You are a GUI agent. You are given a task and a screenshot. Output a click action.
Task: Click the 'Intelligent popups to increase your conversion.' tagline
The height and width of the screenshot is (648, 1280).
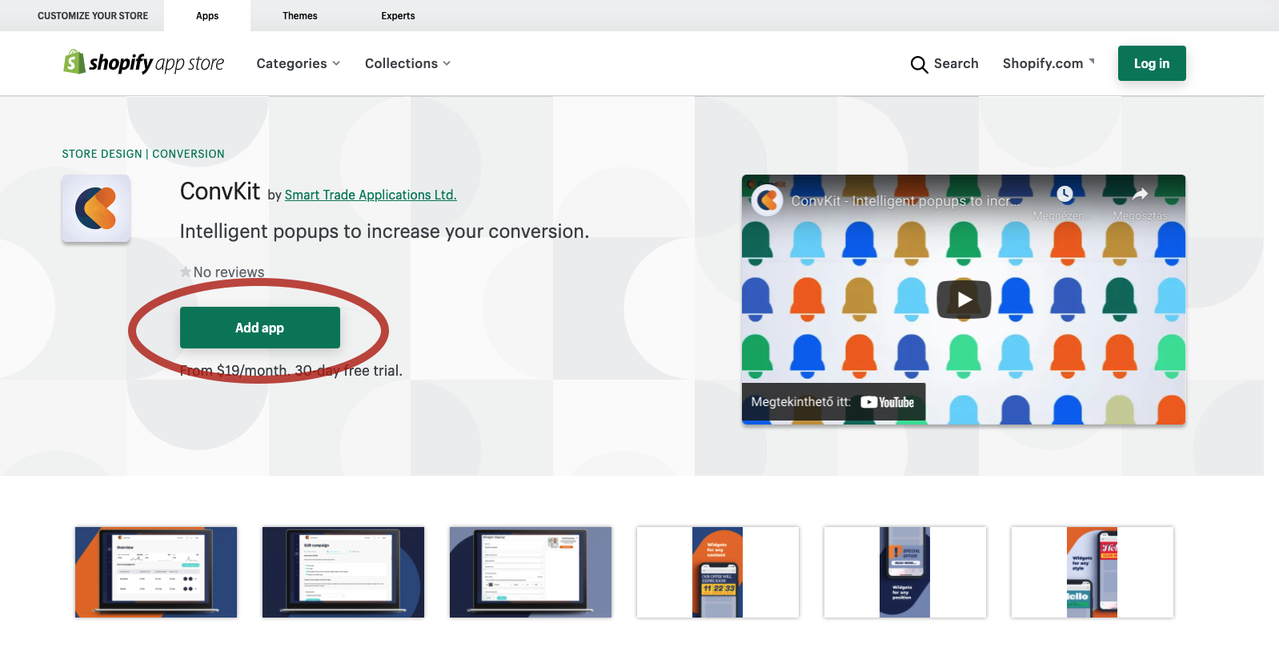coord(384,232)
